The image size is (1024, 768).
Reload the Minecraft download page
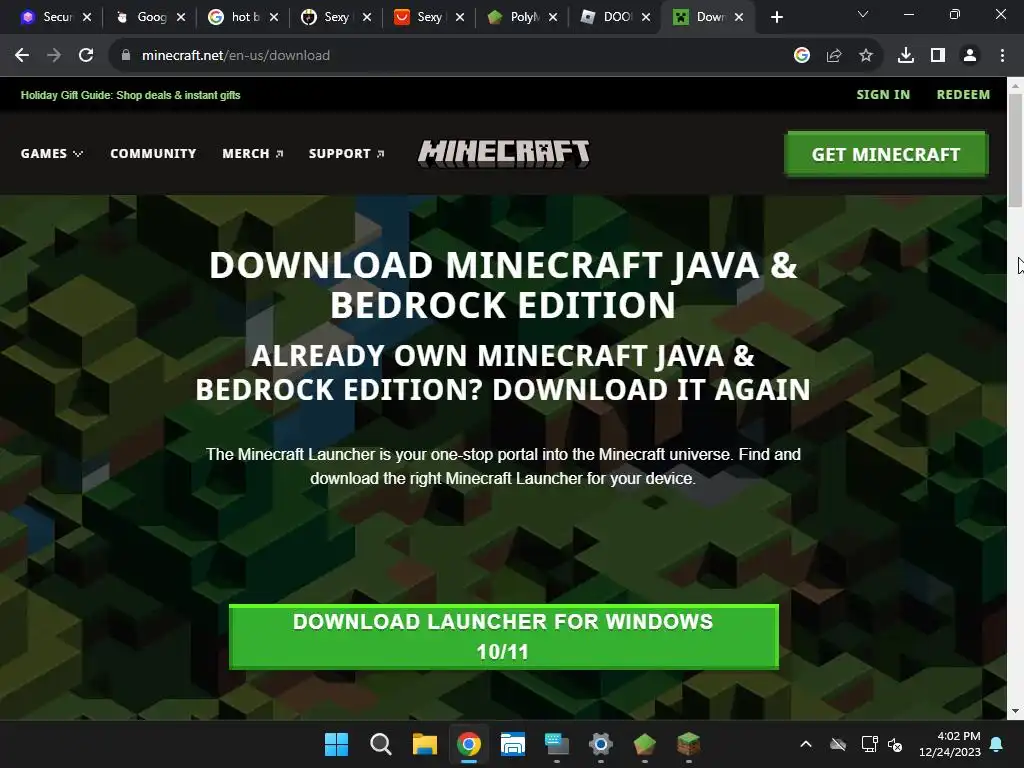(86, 56)
